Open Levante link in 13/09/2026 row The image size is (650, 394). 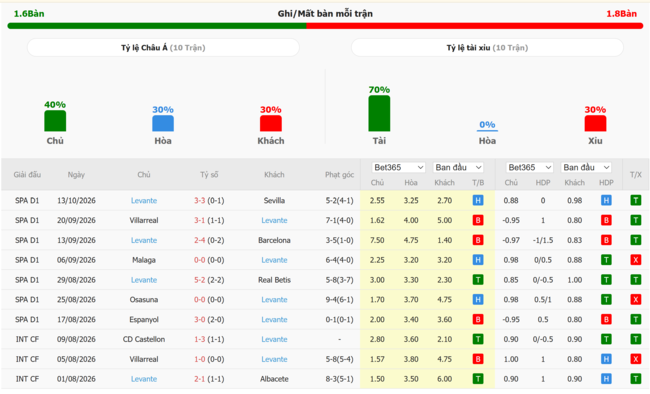tap(144, 241)
